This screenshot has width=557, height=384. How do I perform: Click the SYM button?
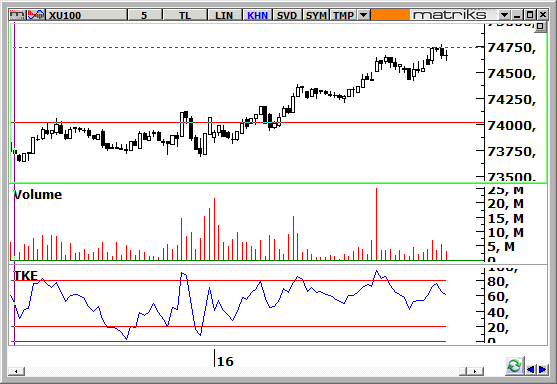(316, 15)
